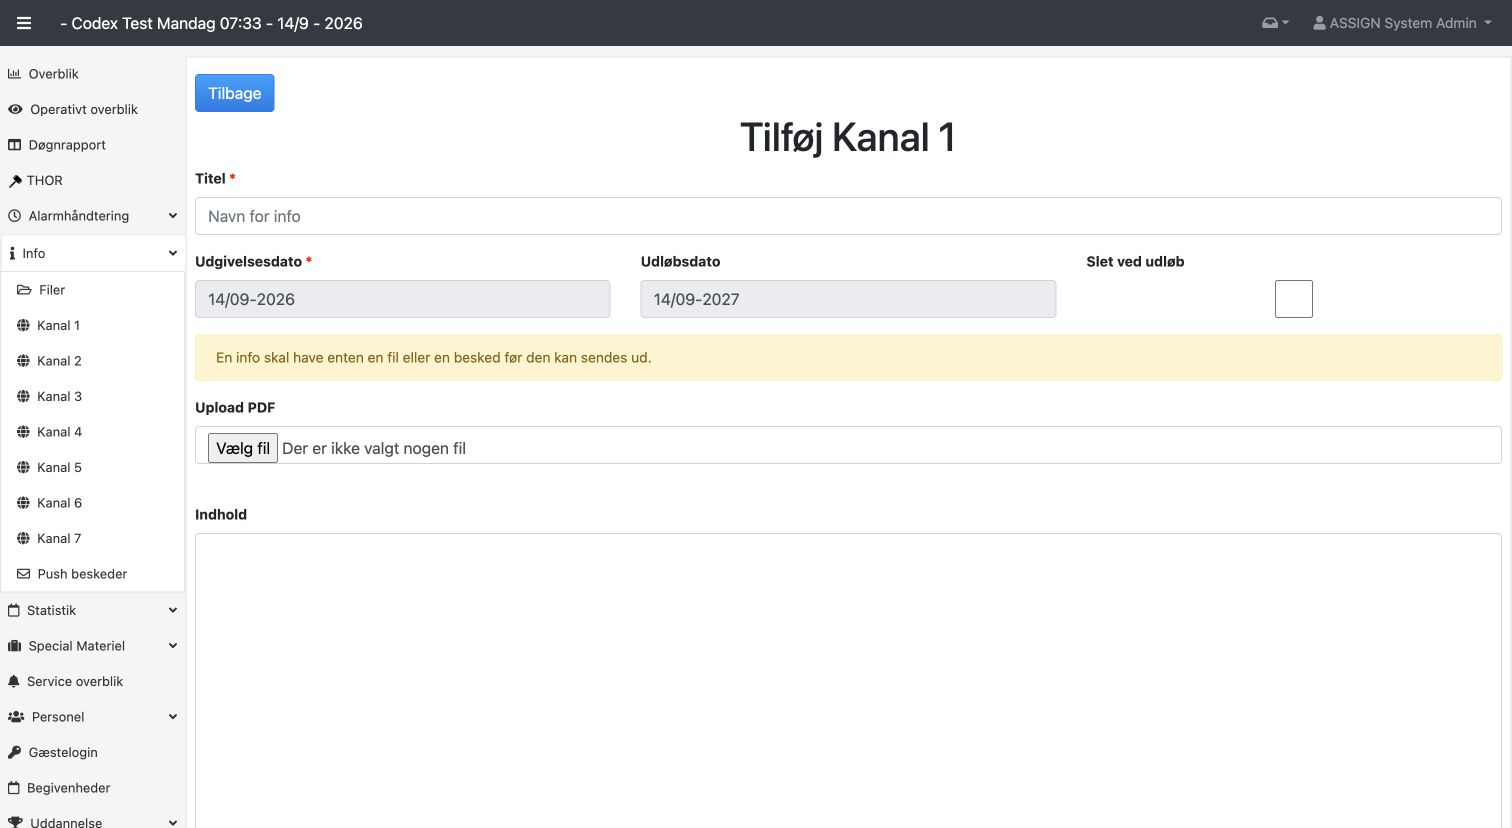Click the Titel input field
Viewport: 1512px width, 828px height.
[x=848, y=216]
